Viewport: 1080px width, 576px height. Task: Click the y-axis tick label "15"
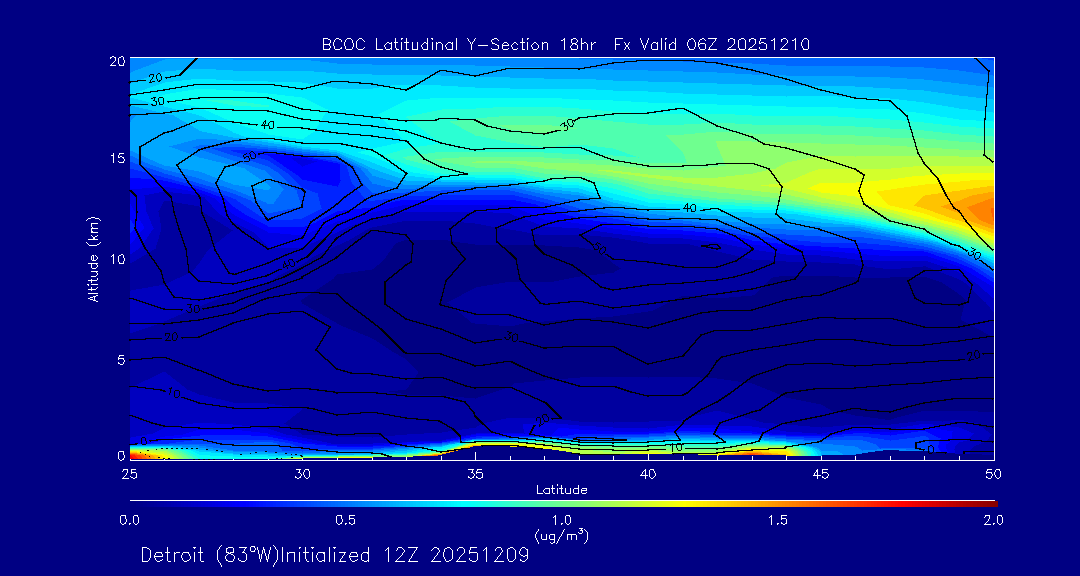click(x=116, y=158)
